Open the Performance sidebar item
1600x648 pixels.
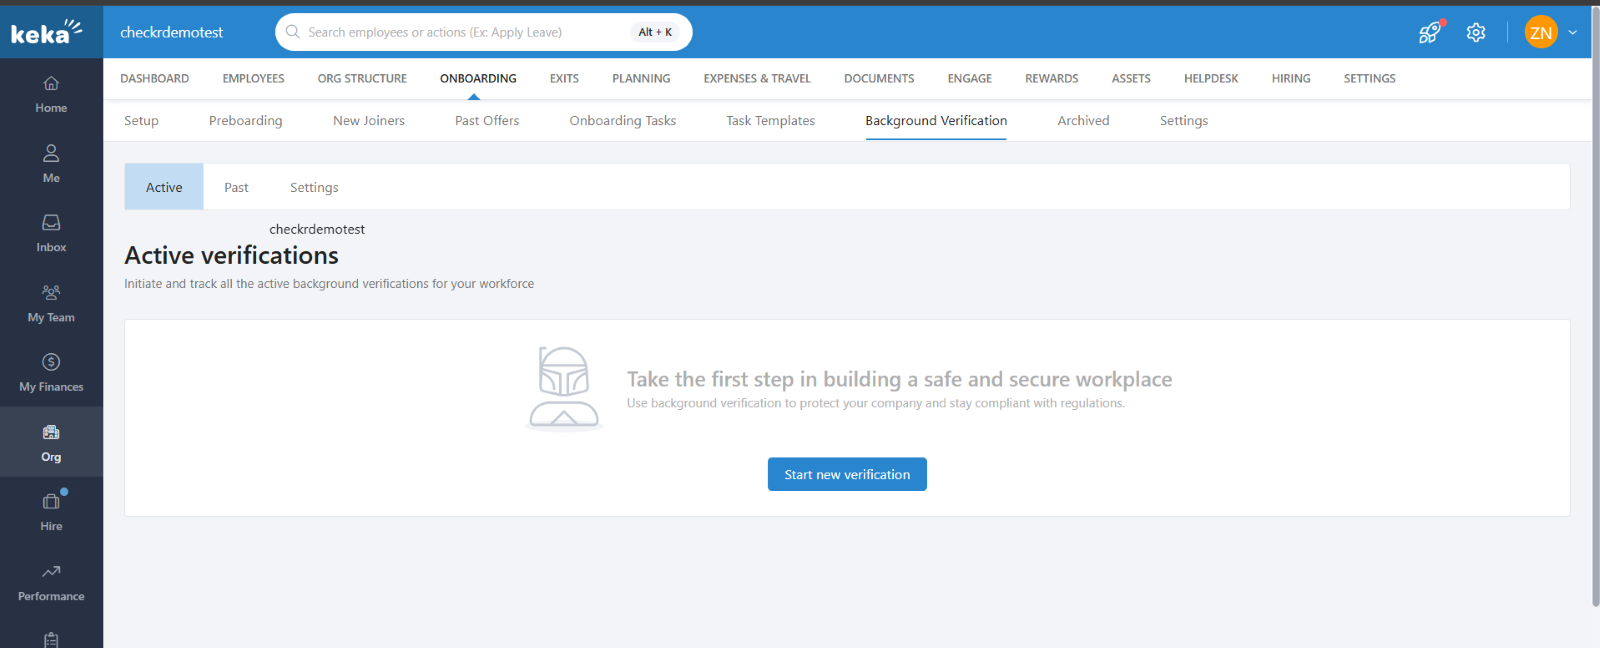pyautogui.click(x=51, y=582)
